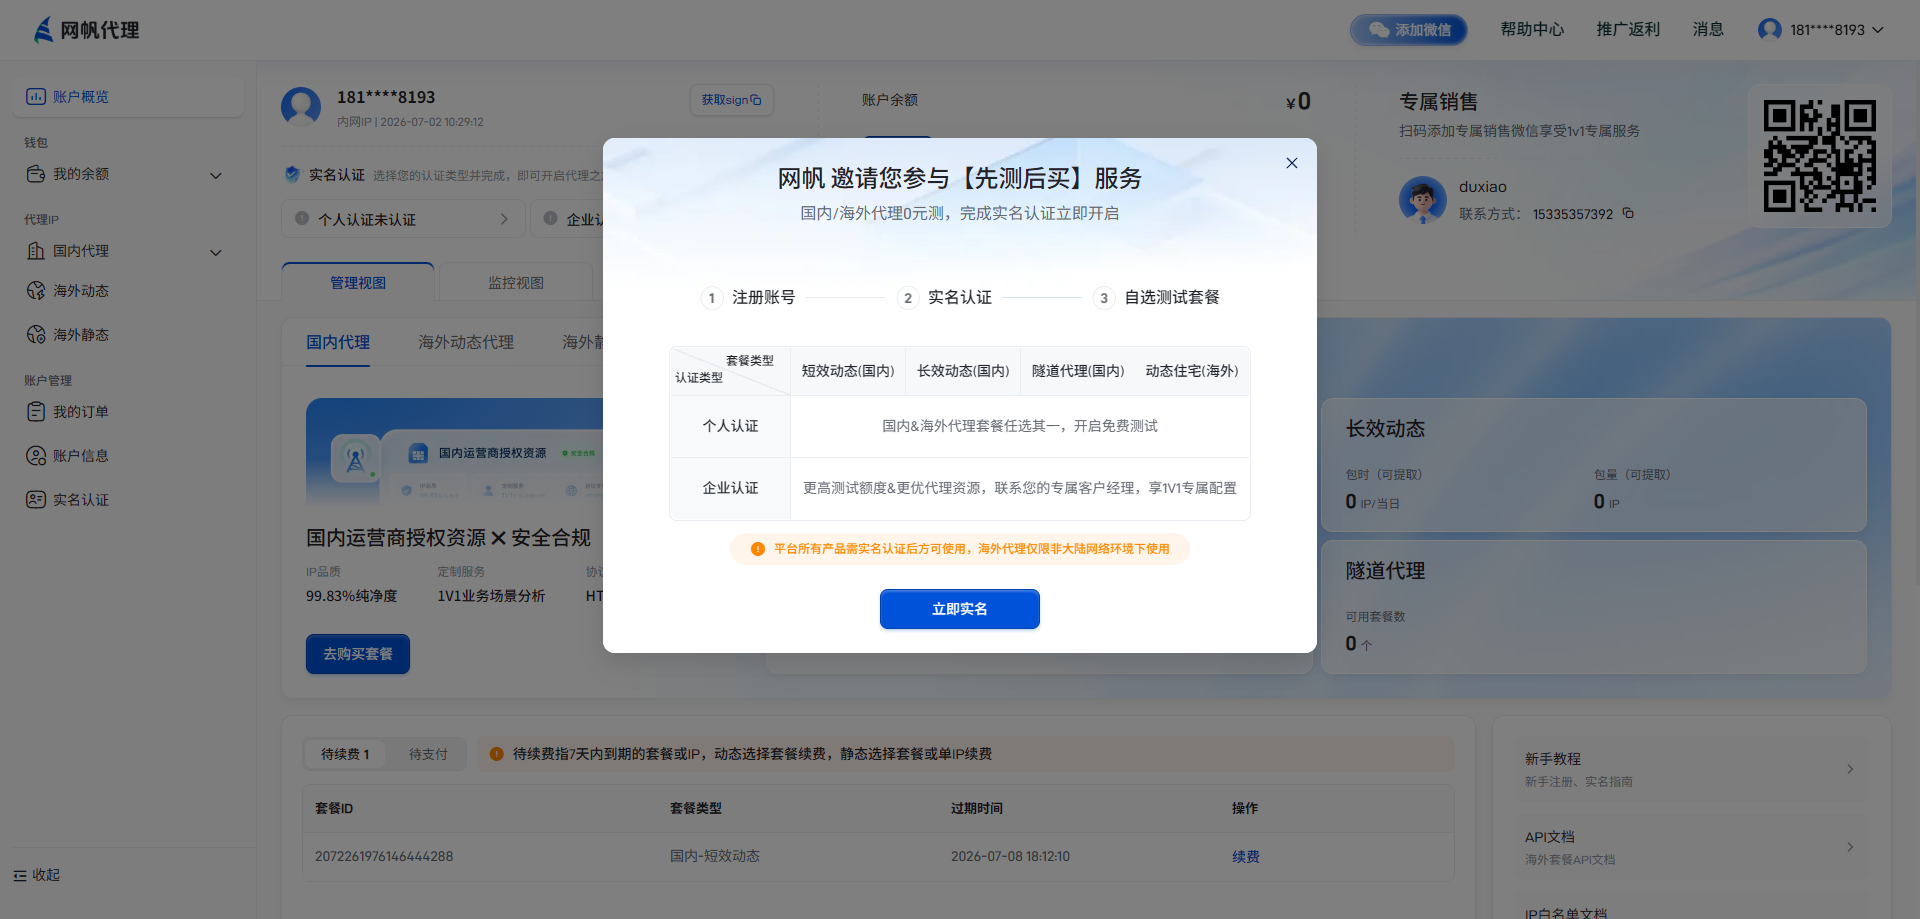
Task: Click the duxiao sales avatar
Action: tap(1423, 200)
